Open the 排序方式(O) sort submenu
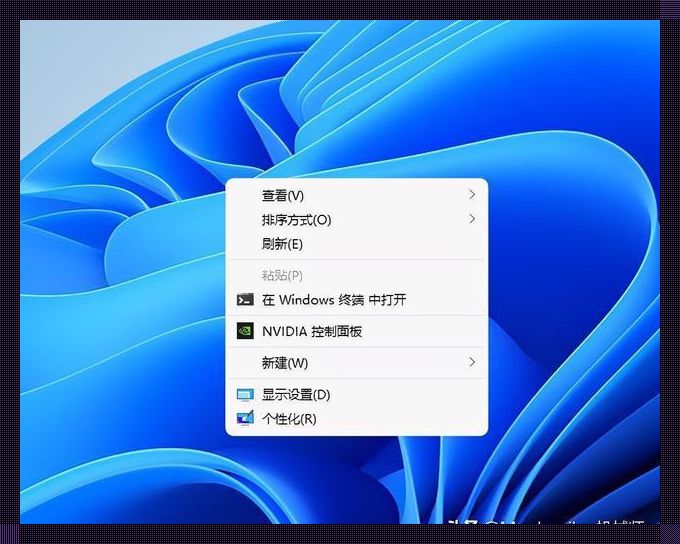 [356, 220]
